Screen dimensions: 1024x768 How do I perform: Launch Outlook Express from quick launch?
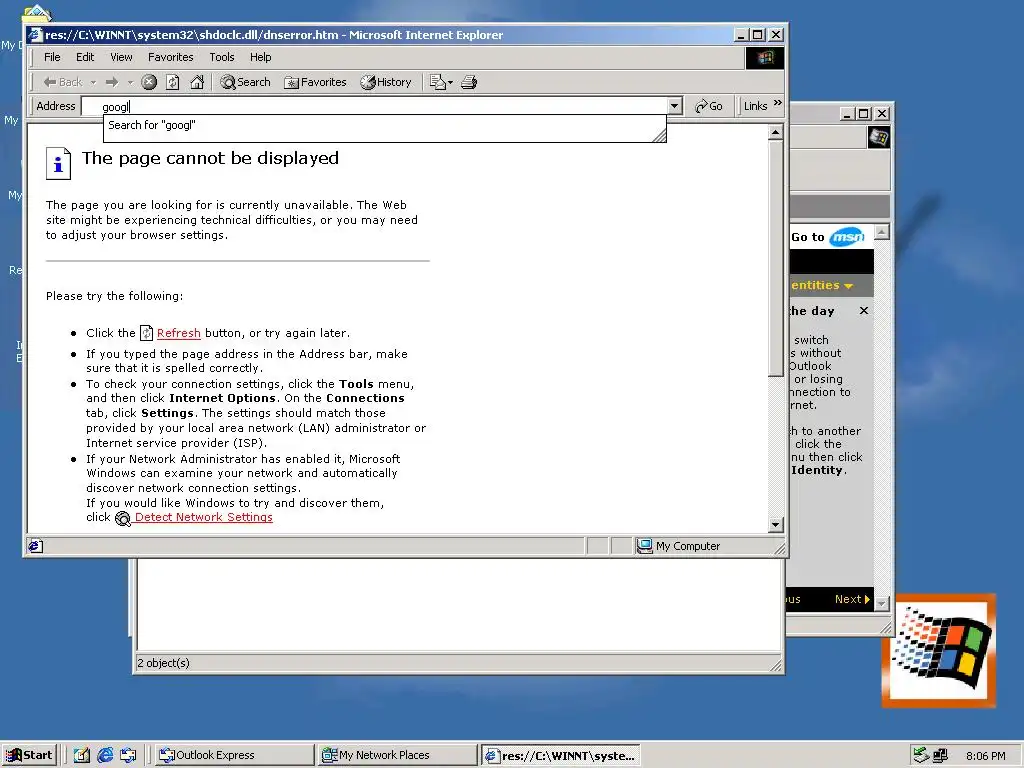[x=128, y=755]
